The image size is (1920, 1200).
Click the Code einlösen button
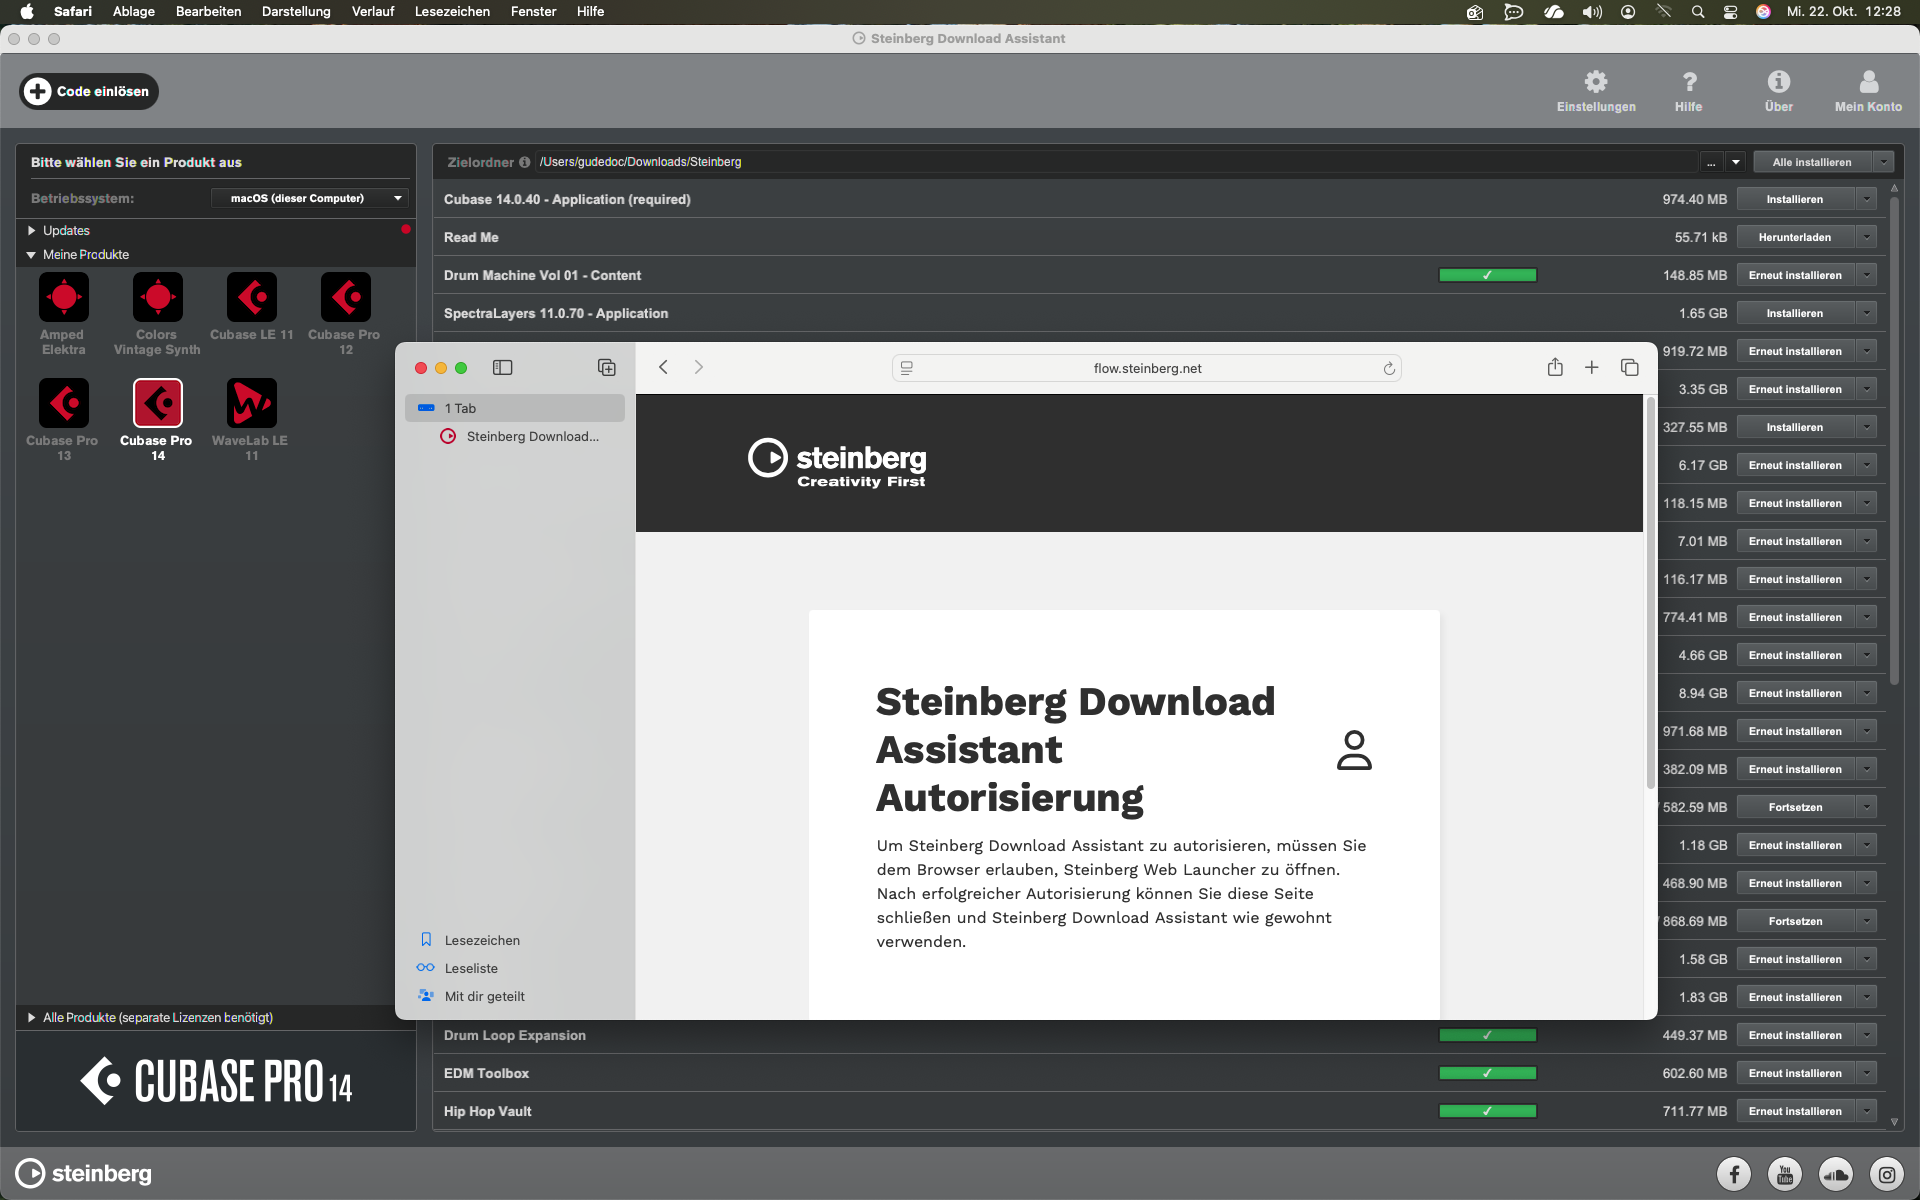coord(89,91)
